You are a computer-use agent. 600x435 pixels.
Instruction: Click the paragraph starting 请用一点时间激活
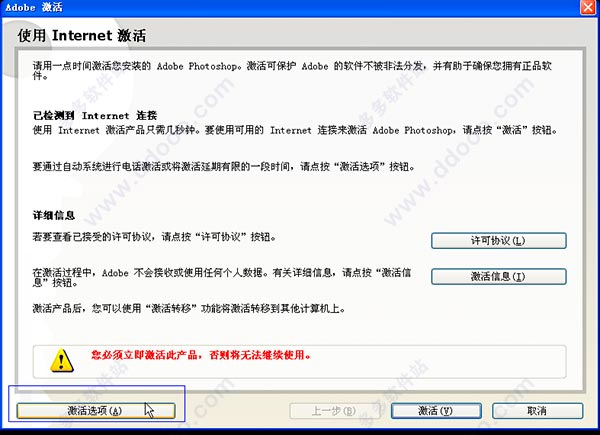click(x=292, y=71)
